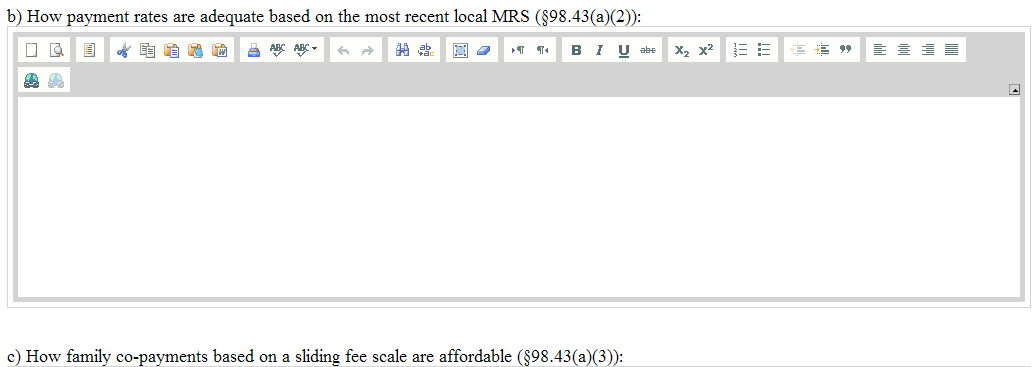Click the Select All icon
Screen dimensions: 1035x367
coord(460,50)
